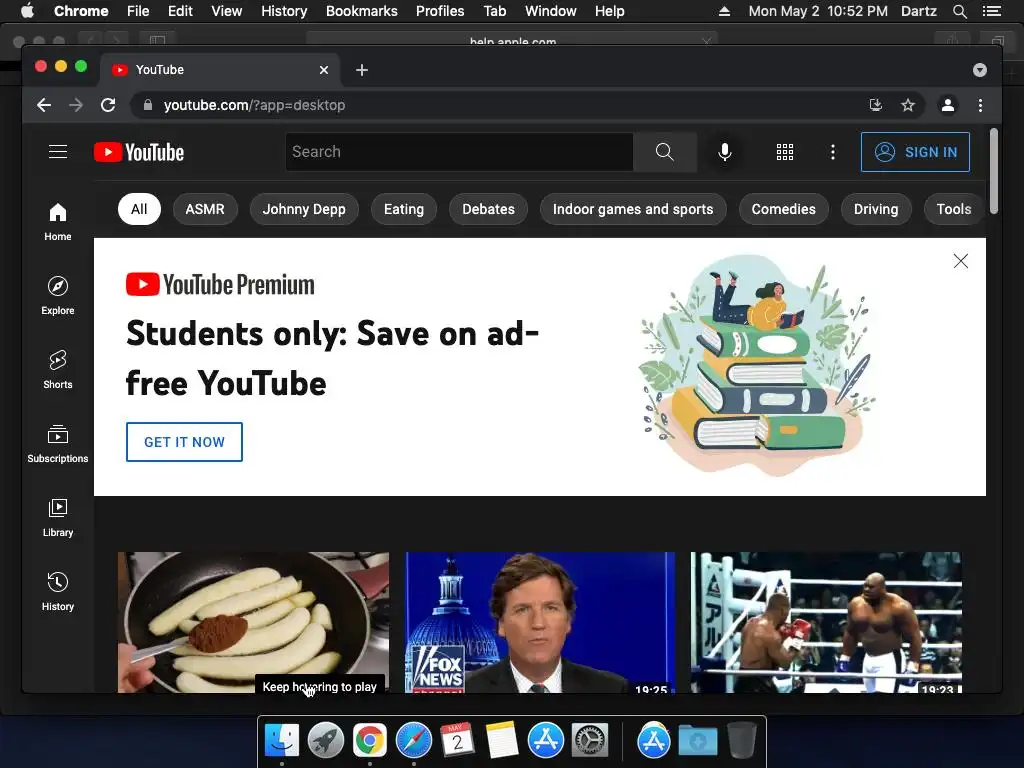The width and height of the screenshot is (1024, 768).
Task: Open Notes from the Dock
Action: tap(502, 741)
